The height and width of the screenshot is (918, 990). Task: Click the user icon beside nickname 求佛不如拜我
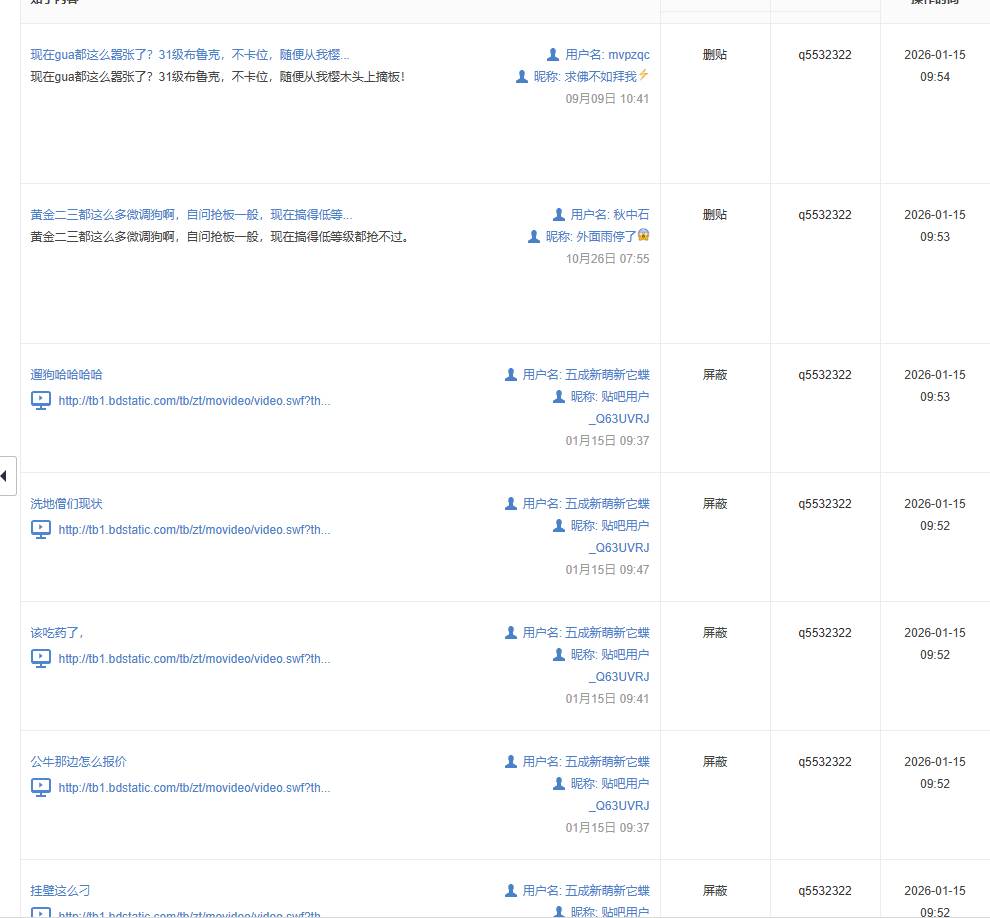[521, 76]
